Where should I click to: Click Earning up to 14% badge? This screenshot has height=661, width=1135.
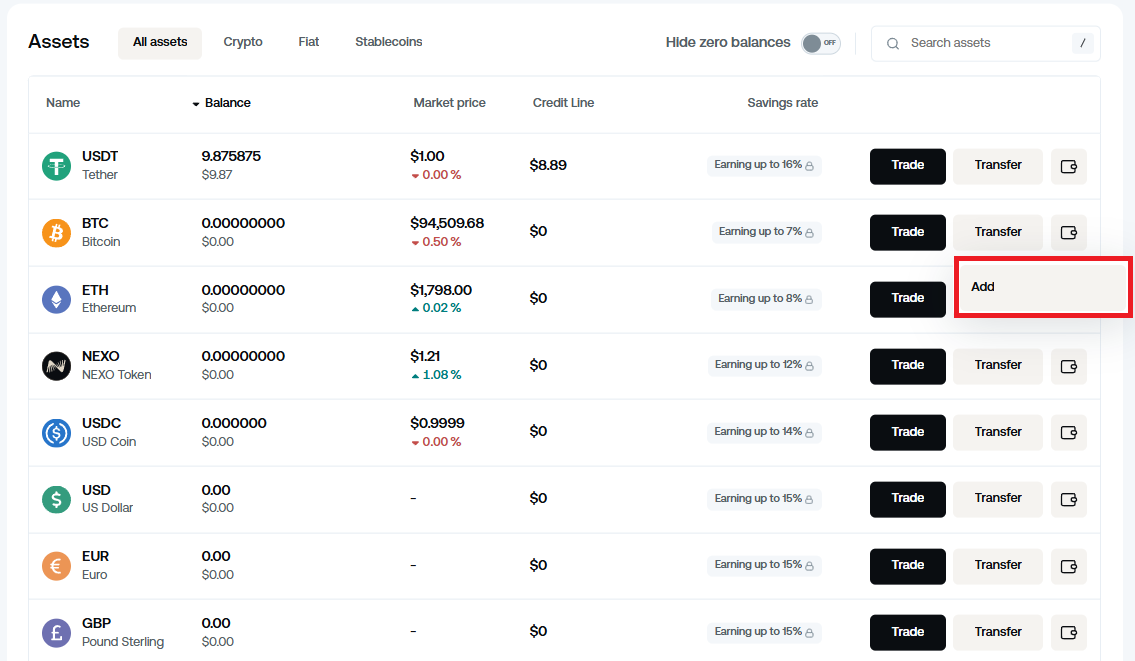point(764,431)
